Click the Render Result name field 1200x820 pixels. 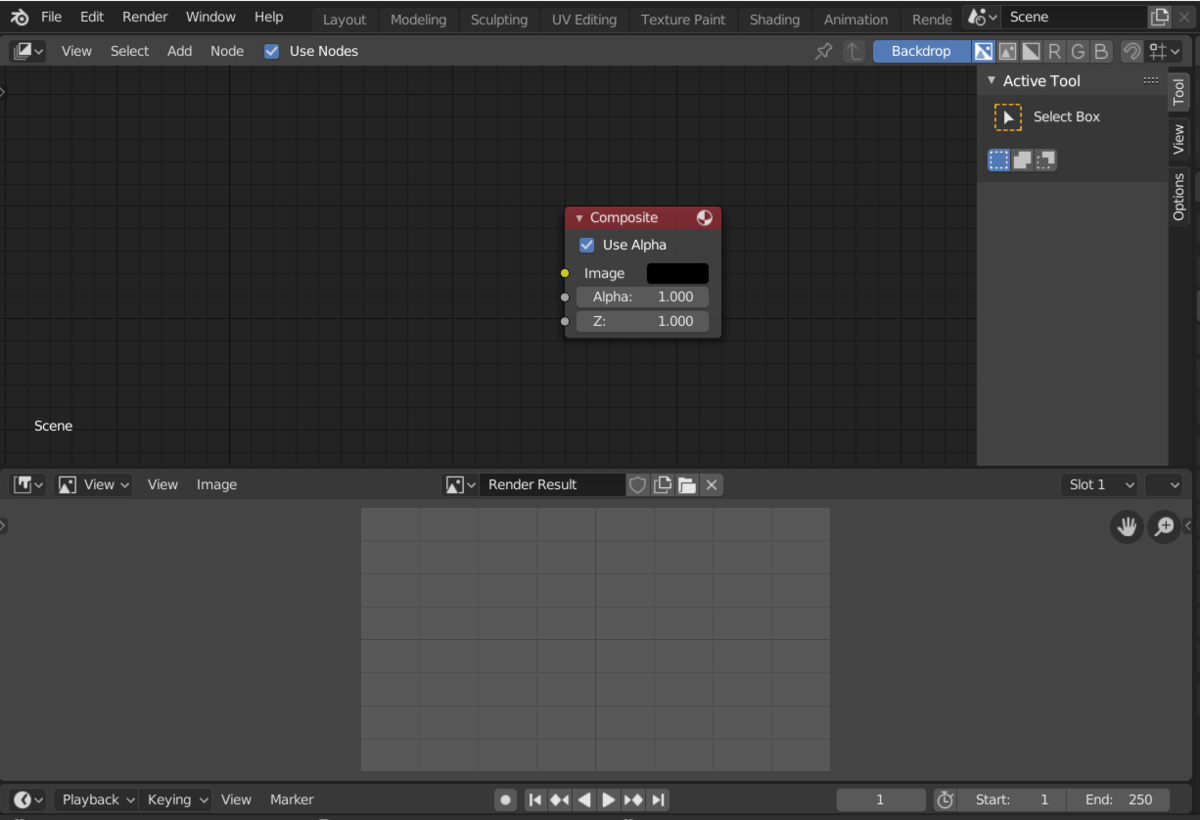552,485
